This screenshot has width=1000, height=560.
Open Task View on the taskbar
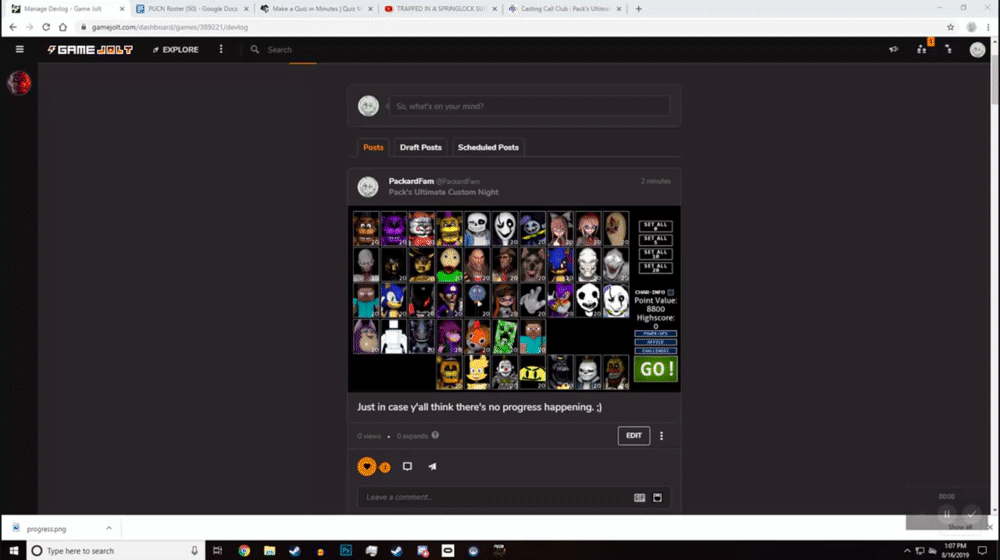[217, 550]
